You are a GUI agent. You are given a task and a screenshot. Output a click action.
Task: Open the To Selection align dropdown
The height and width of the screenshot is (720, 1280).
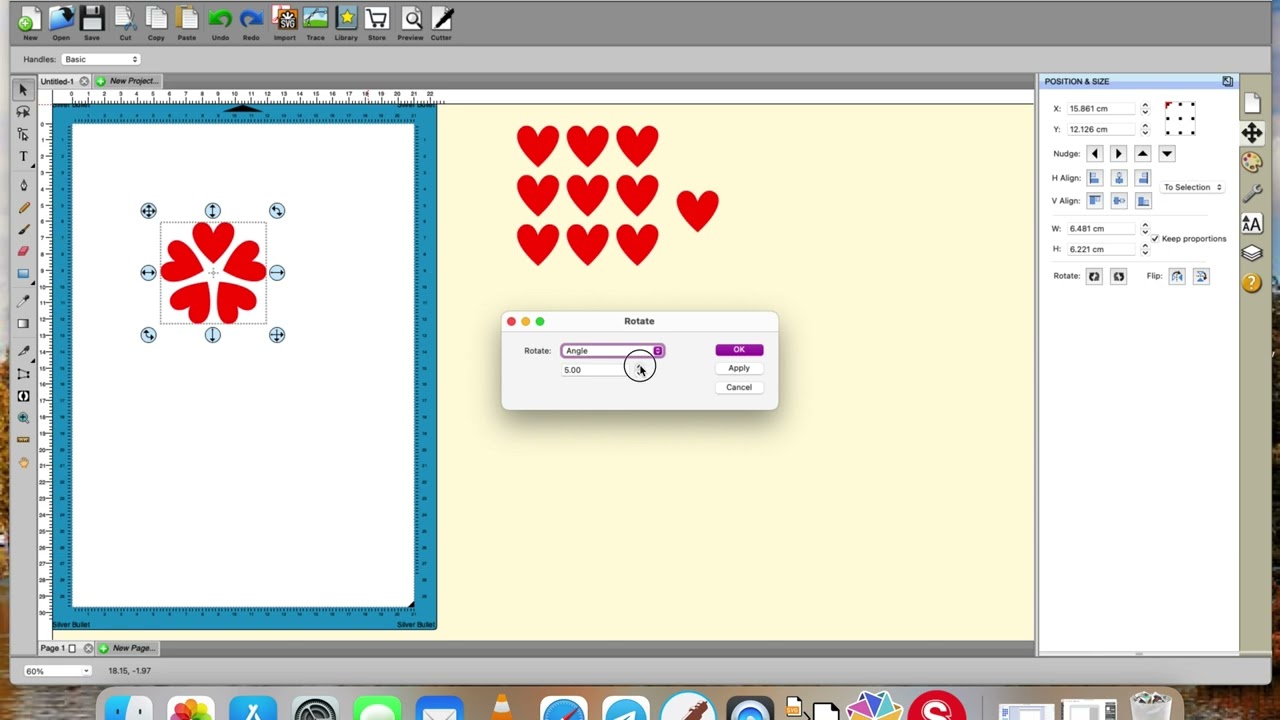(1193, 187)
